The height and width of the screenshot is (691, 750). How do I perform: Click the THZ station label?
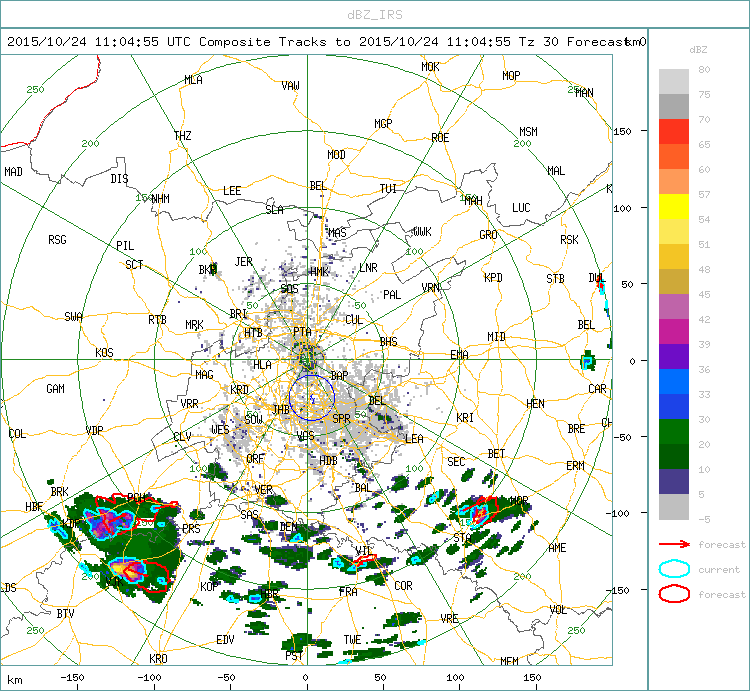(x=182, y=136)
